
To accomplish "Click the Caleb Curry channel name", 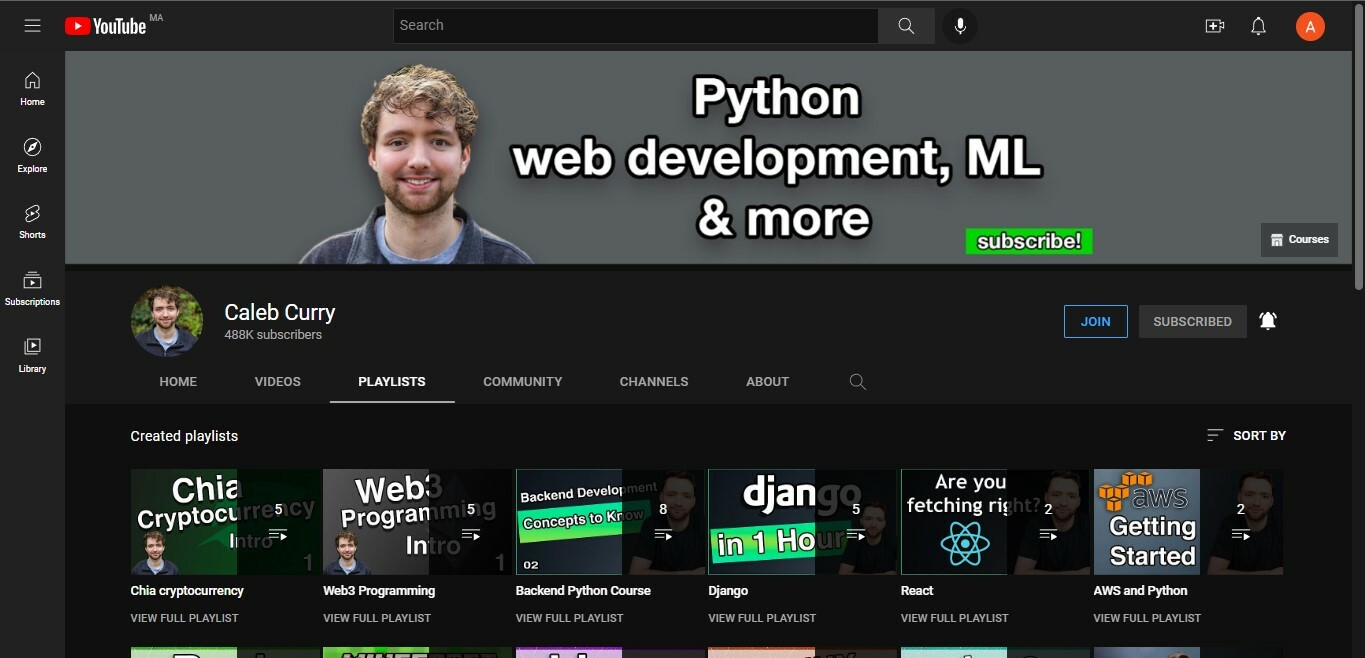I will [279, 312].
